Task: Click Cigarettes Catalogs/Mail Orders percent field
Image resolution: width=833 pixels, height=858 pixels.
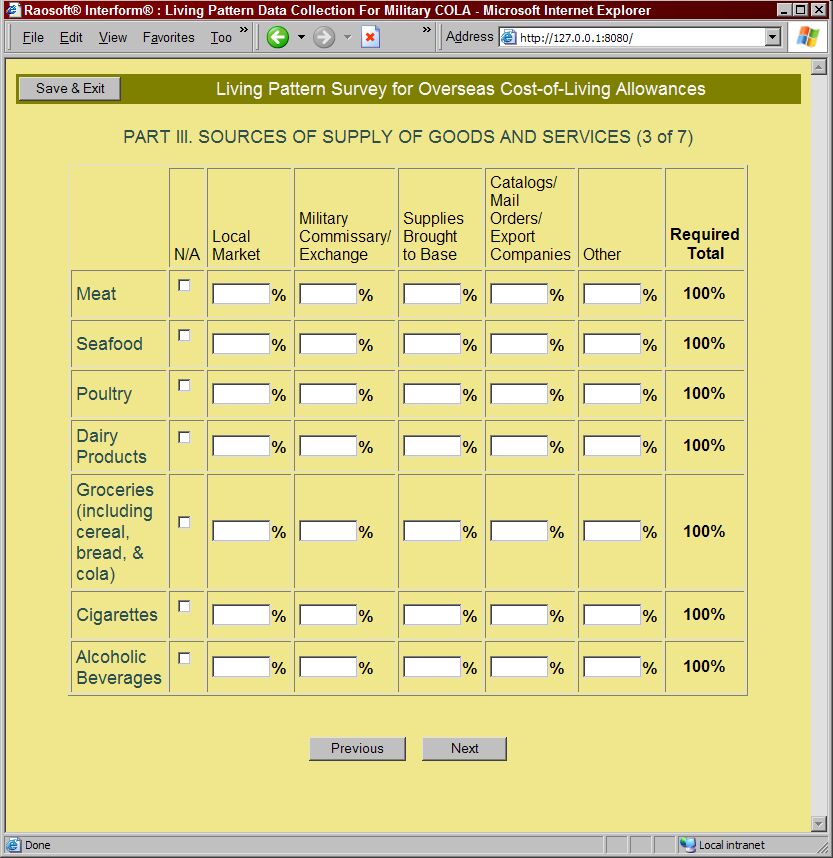Action: [x=519, y=615]
